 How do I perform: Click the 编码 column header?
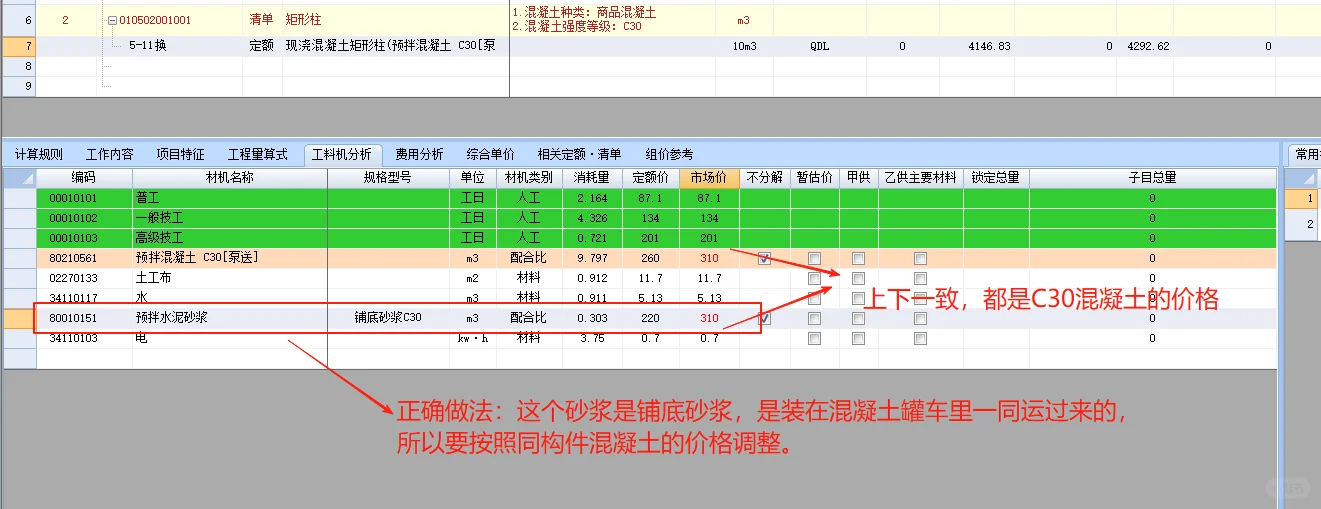[x=84, y=178]
